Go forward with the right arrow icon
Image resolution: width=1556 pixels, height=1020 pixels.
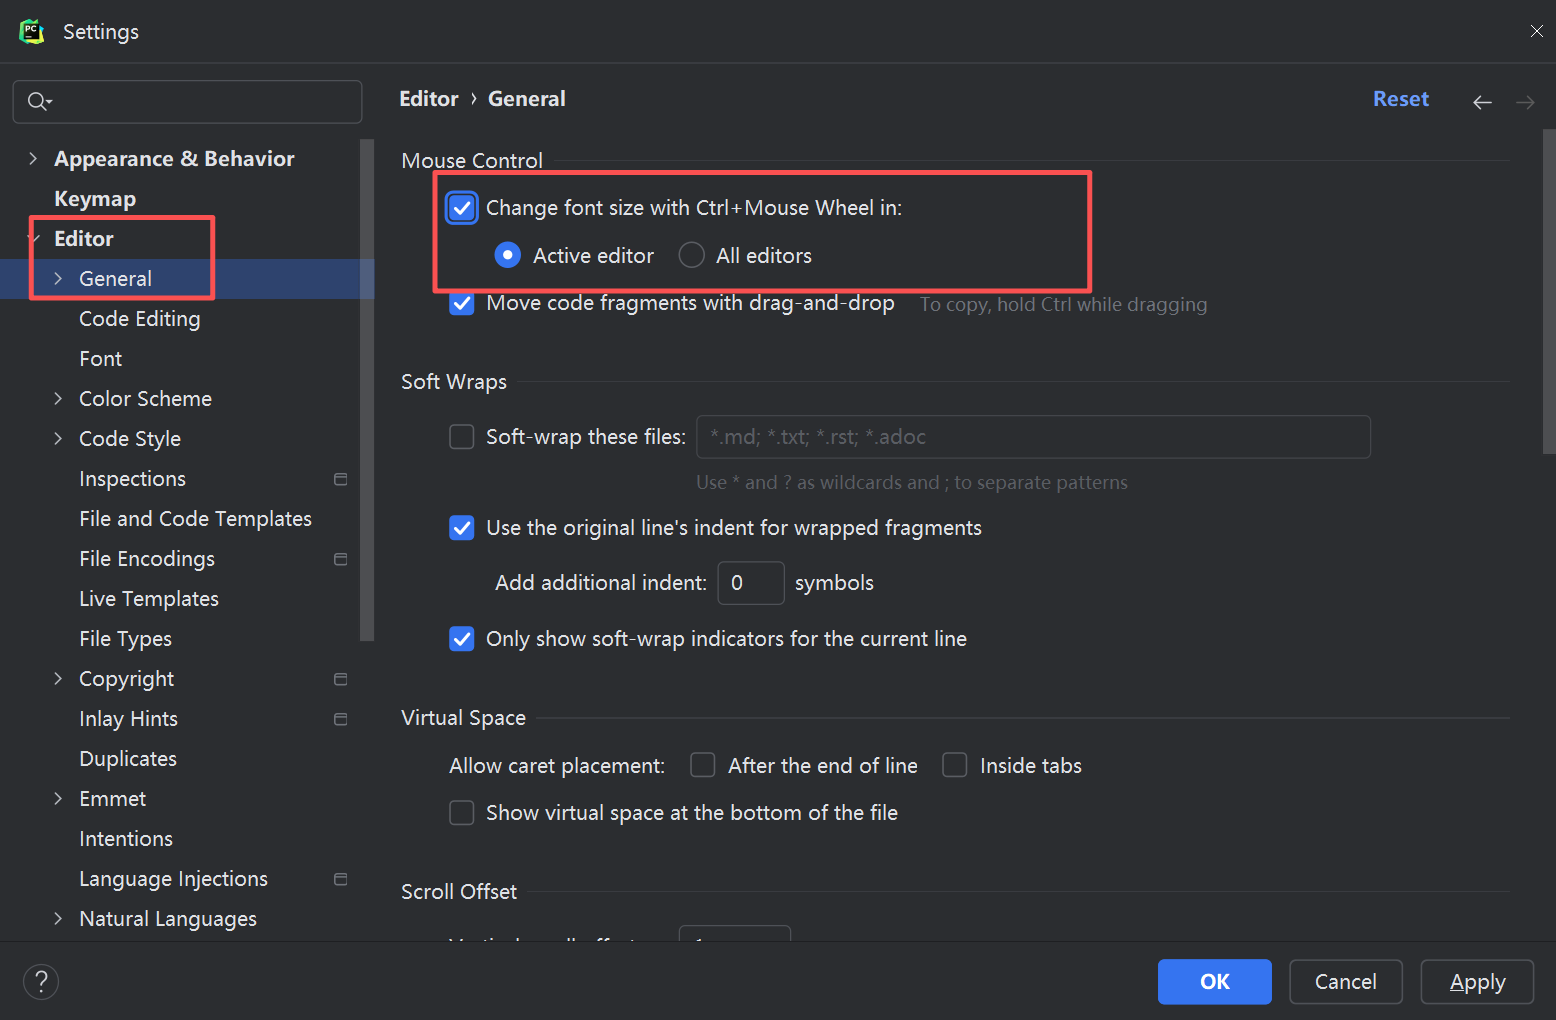1525,102
